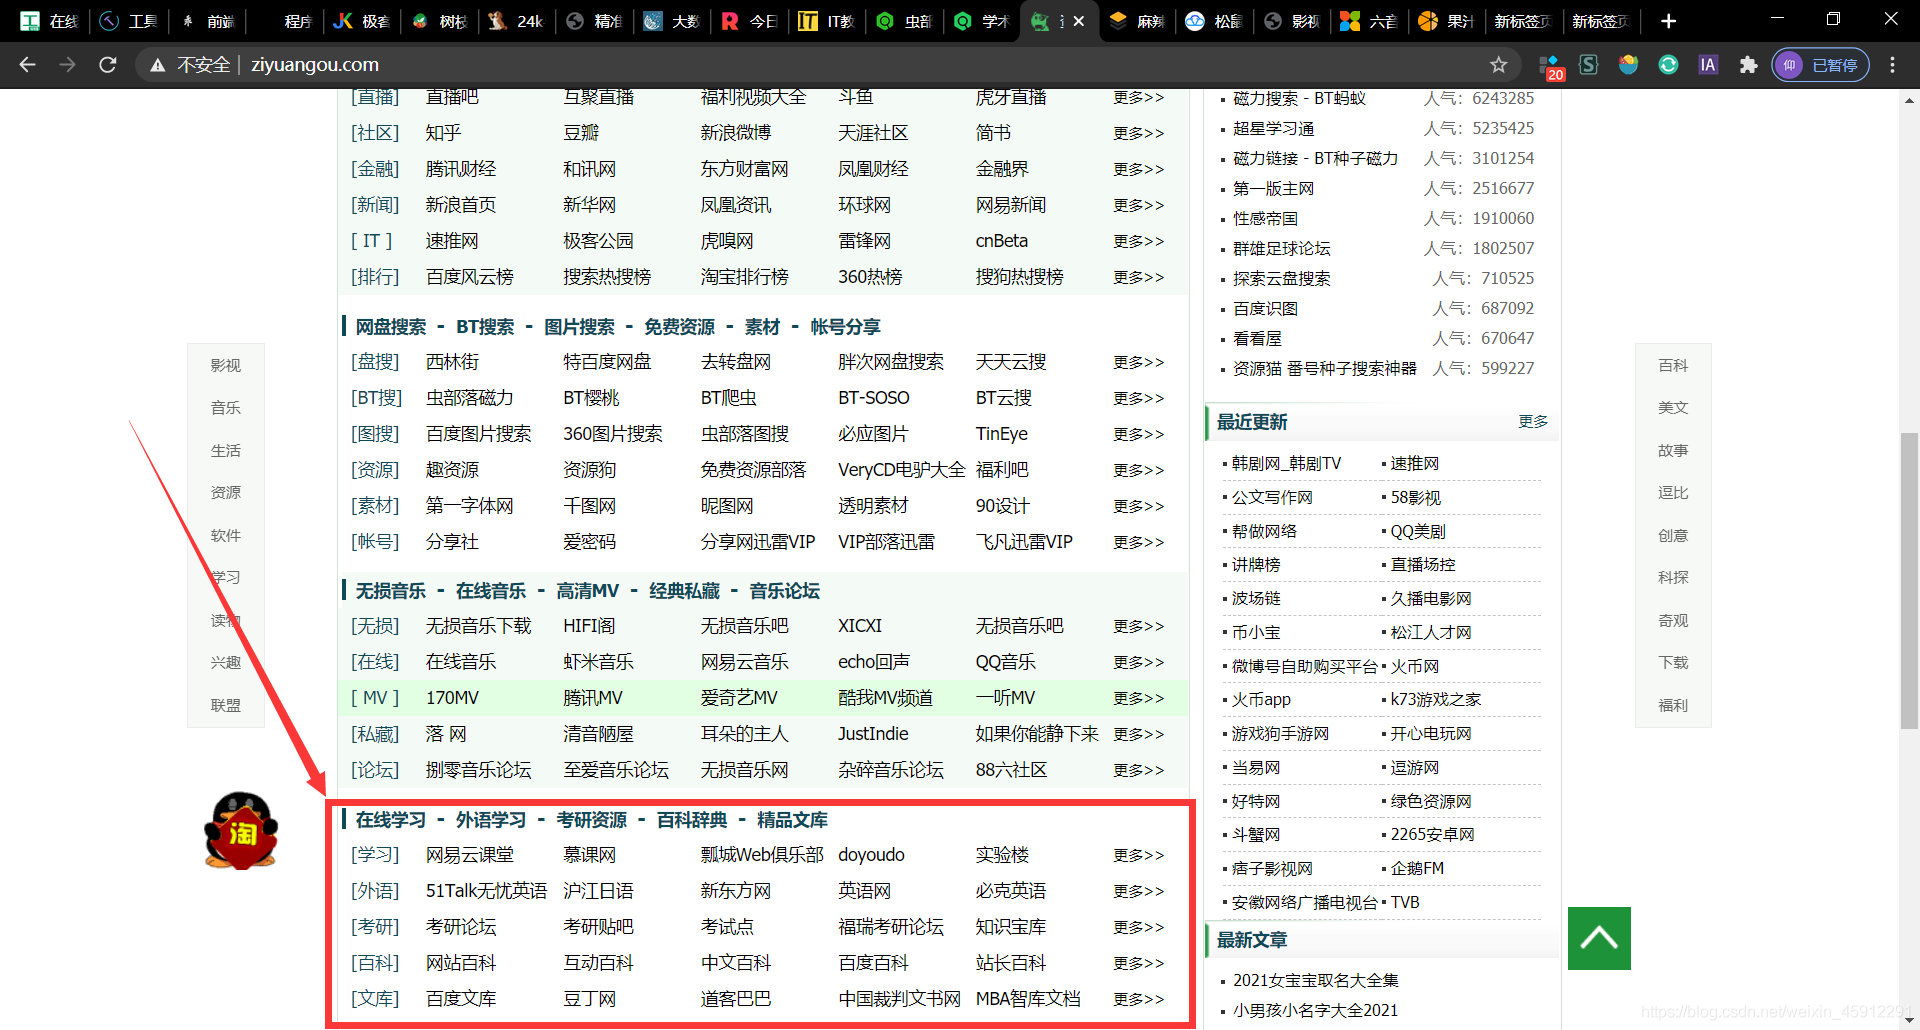Click the profile button labeled 已暂停
Viewport: 1920px width, 1030px height.
(1820, 65)
